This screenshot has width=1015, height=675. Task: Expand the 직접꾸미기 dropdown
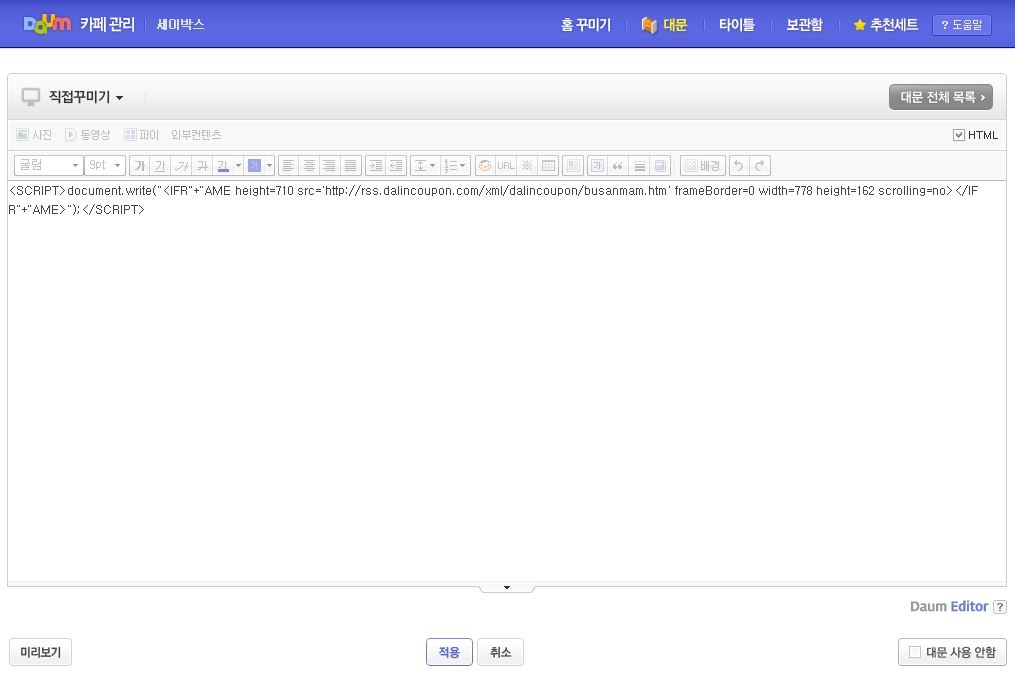click(87, 97)
